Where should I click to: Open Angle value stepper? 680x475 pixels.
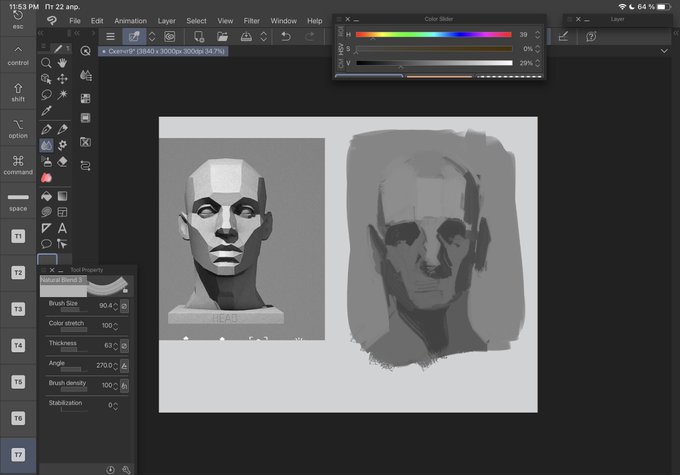[115, 366]
